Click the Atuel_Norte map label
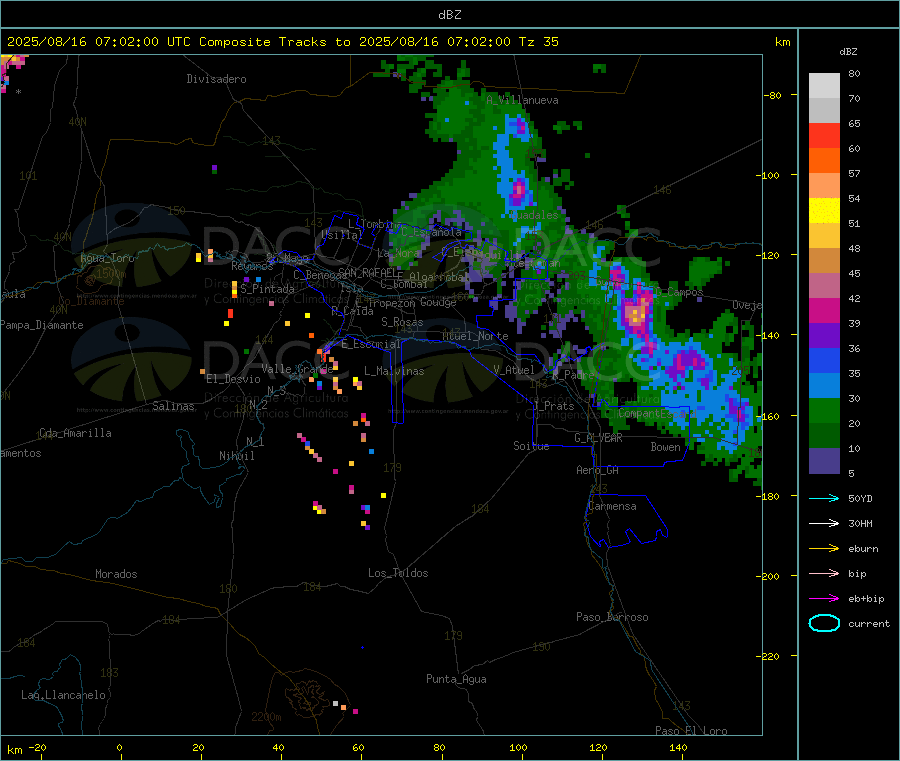The image size is (900, 761). coord(475,336)
